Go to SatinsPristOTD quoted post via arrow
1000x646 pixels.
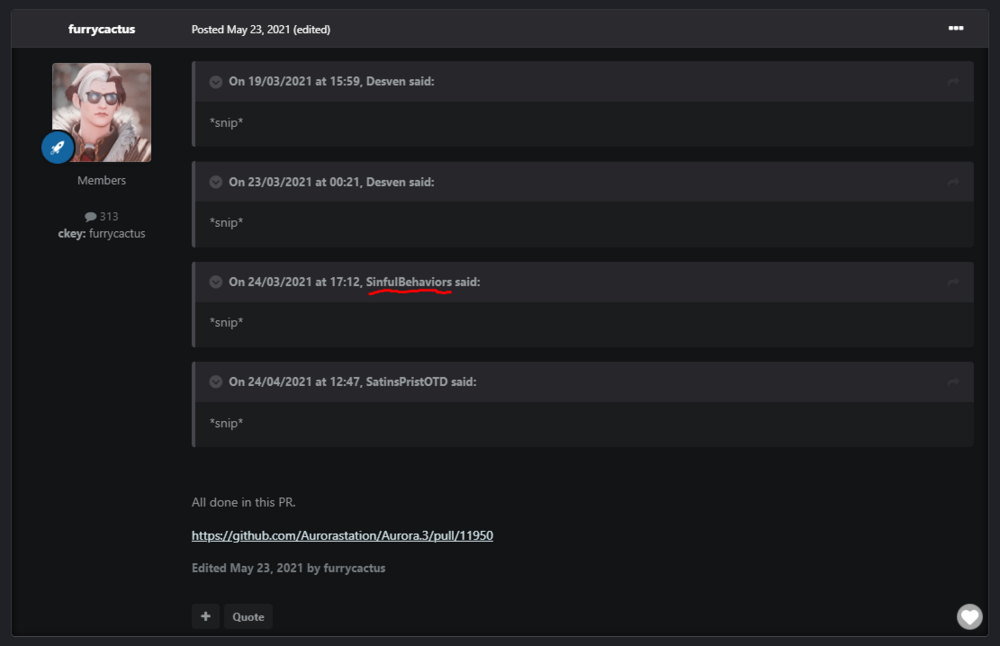pos(953,383)
